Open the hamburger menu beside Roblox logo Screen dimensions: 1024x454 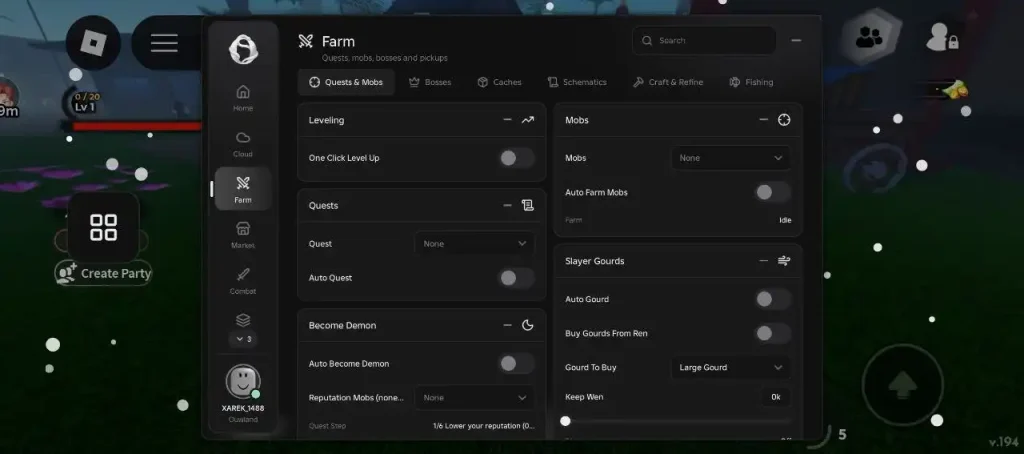tap(164, 42)
